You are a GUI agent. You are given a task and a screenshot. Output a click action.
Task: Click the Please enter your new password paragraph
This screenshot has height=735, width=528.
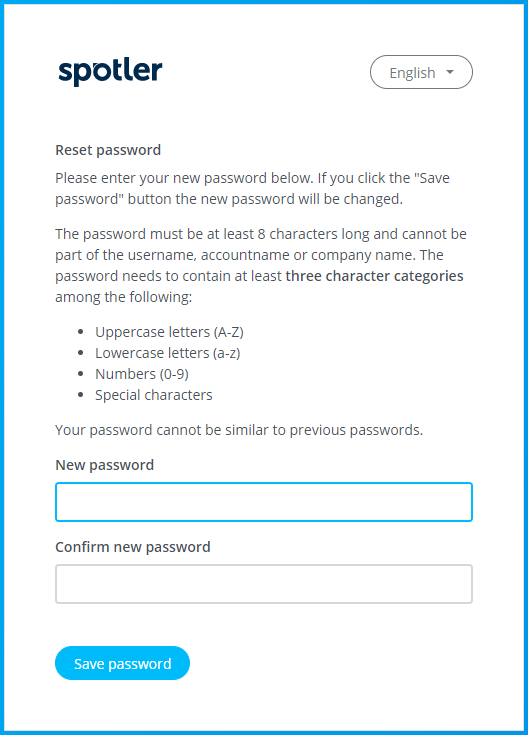(x=252, y=188)
